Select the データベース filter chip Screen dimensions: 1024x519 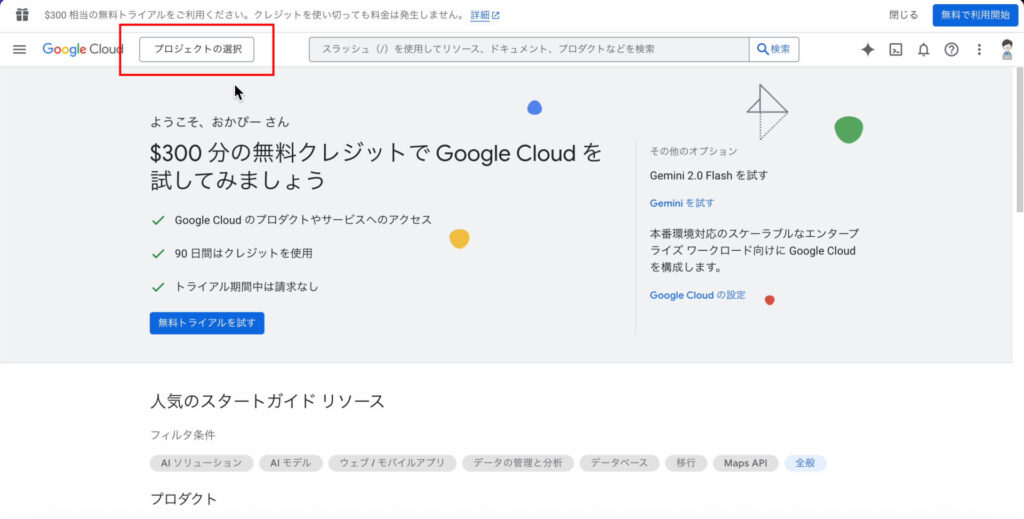pos(619,463)
